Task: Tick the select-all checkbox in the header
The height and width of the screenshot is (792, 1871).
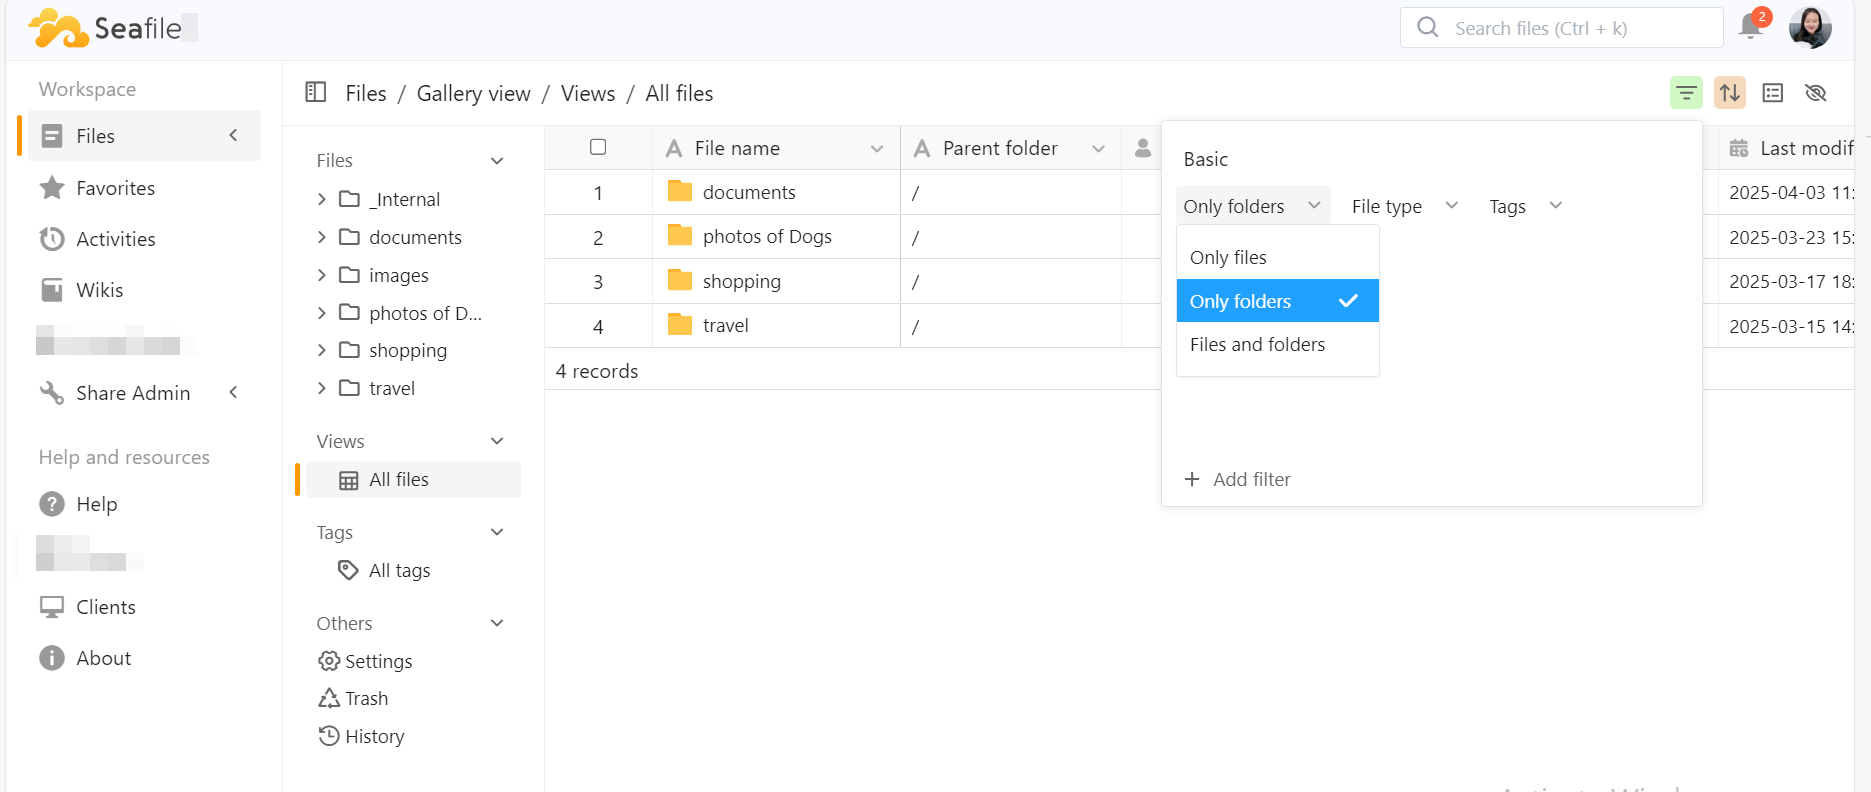Action: pos(598,147)
